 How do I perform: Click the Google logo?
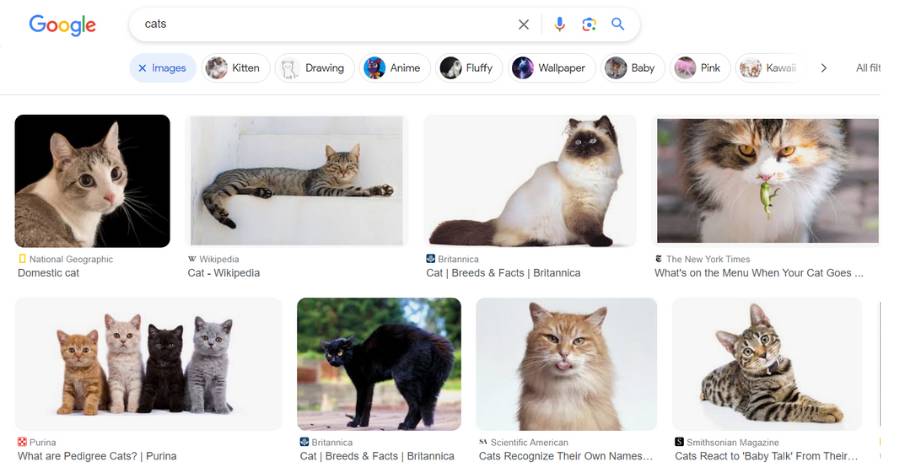point(62,25)
